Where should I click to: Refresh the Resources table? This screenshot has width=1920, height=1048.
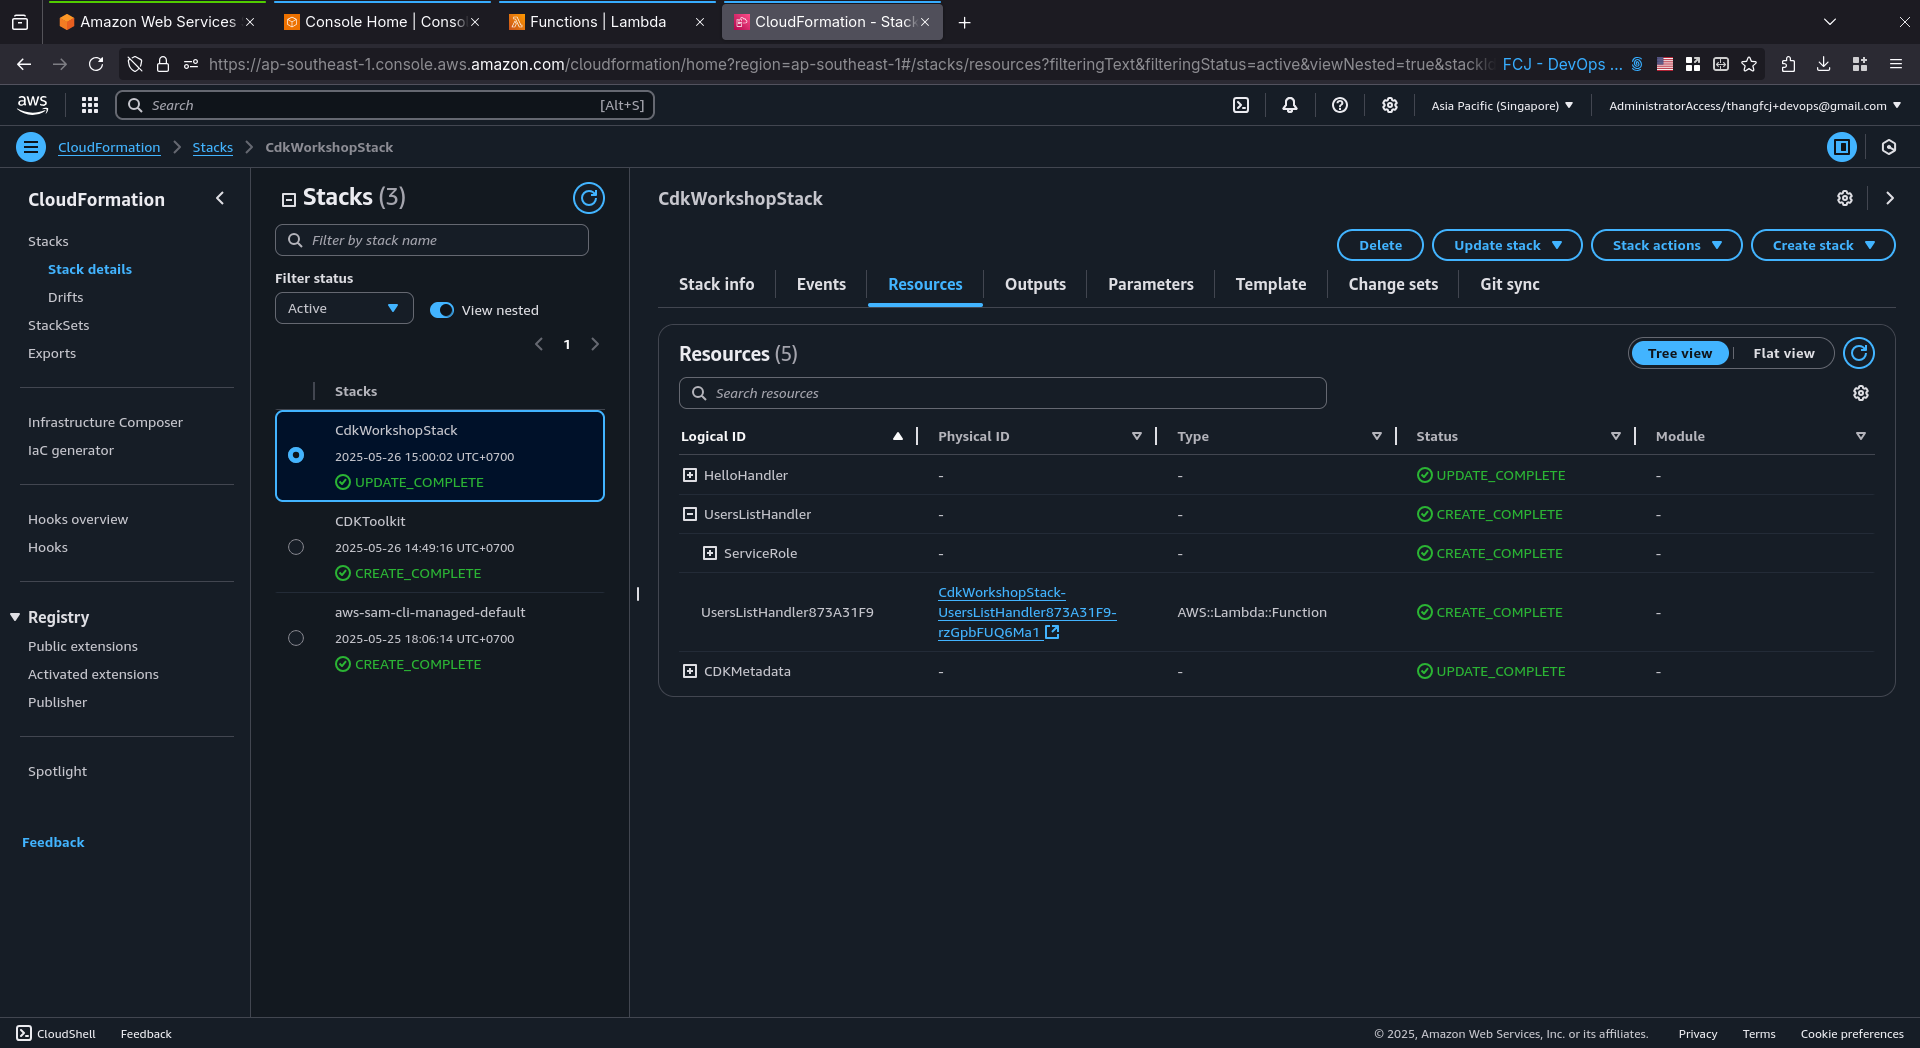tap(1859, 353)
